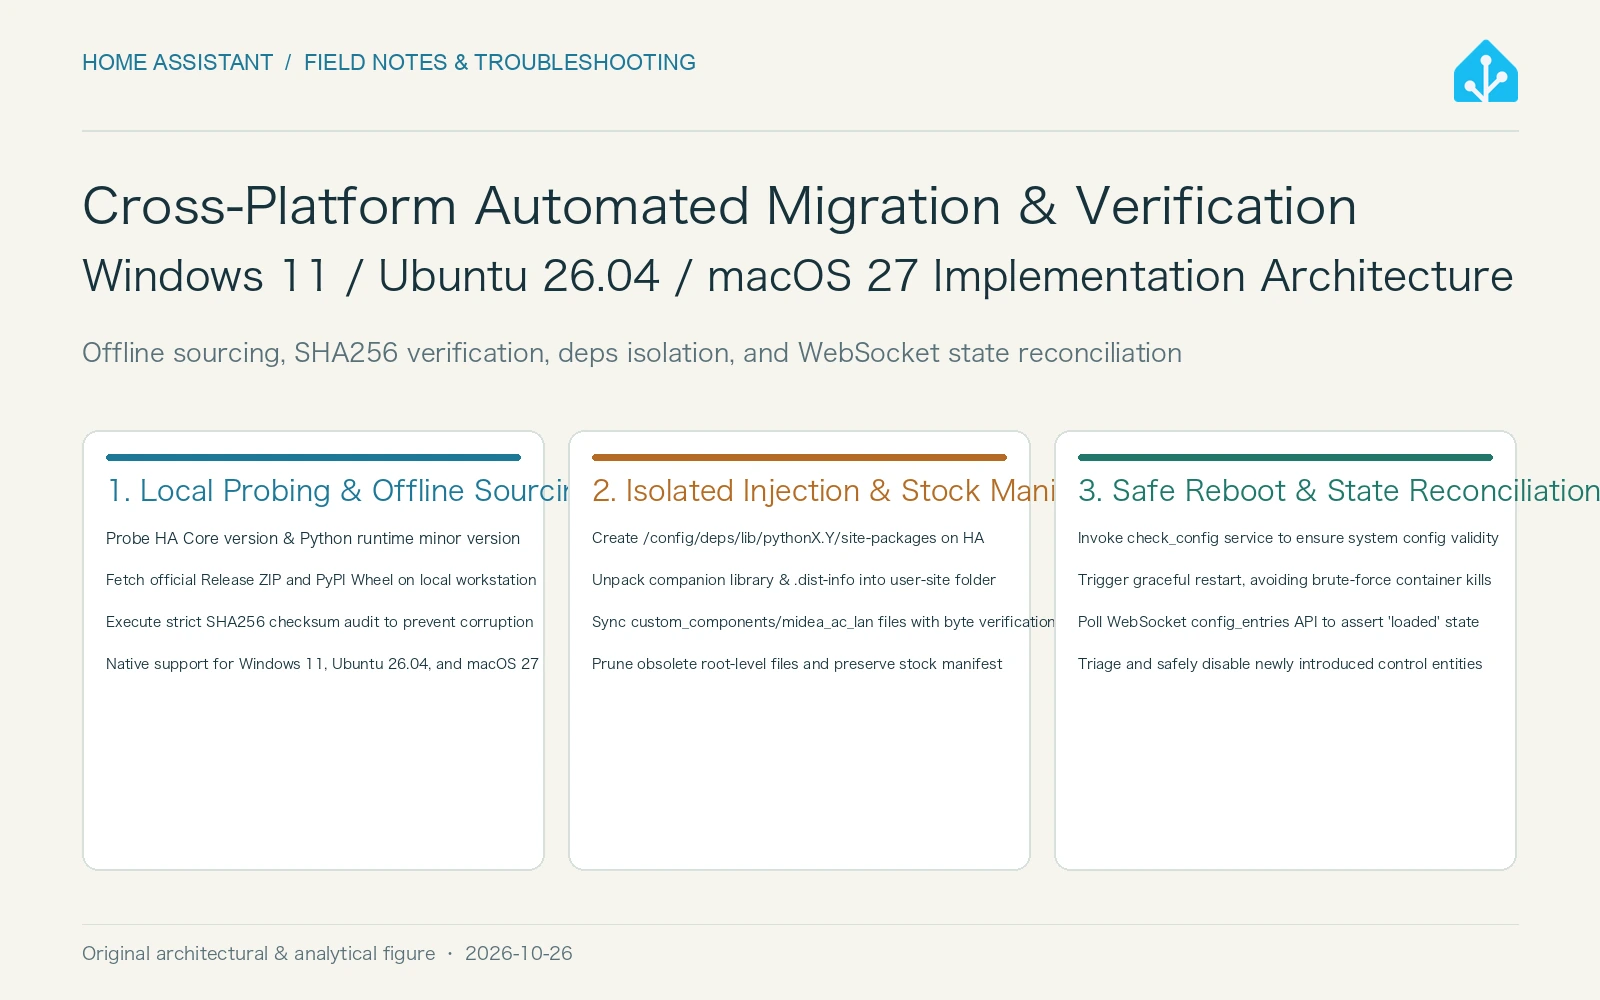Open FIELD NOTES & TROUBLESHOOTING breadcrumb

point(500,62)
